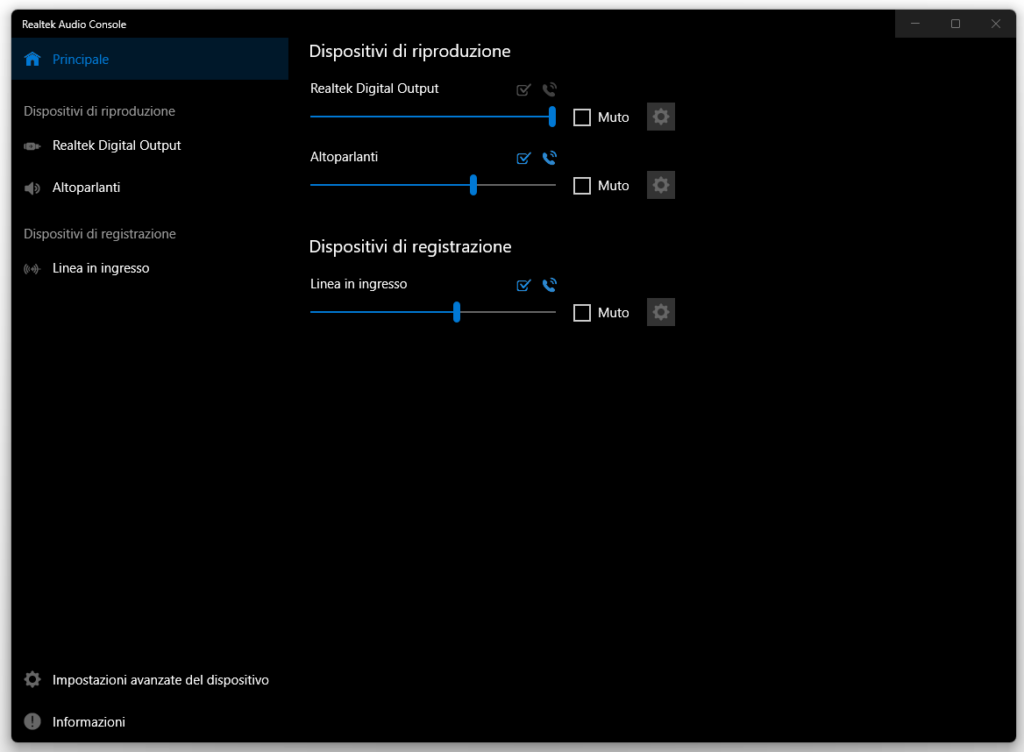Select Altoparlanti in the sidebar
This screenshot has width=1024, height=752.
pyautogui.click(x=150, y=188)
